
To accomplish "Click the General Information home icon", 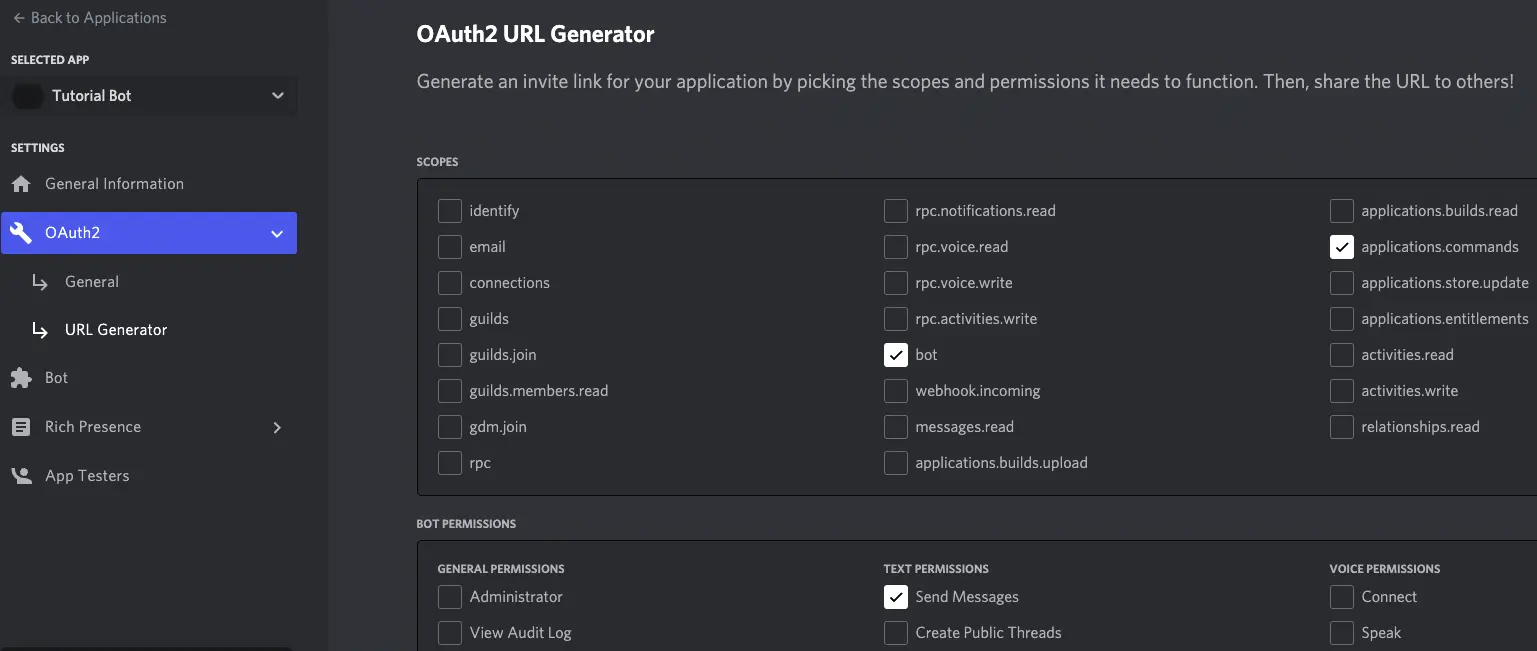I will tap(20, 184).
